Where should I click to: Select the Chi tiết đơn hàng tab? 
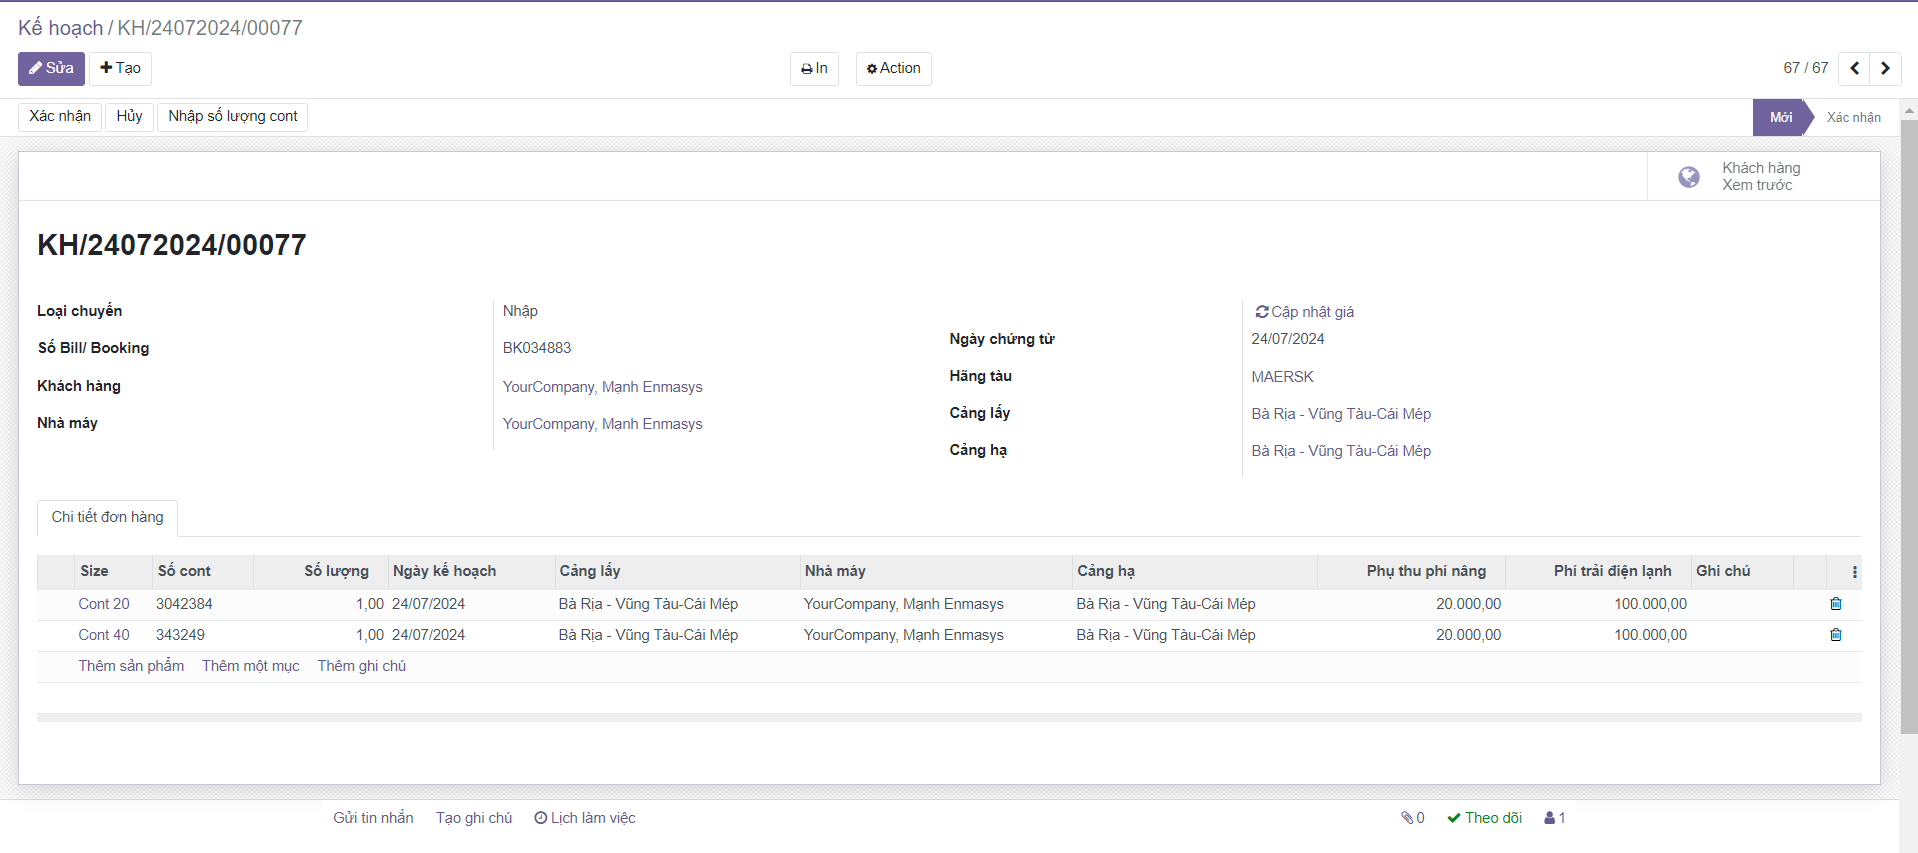[x=108, y=517]
